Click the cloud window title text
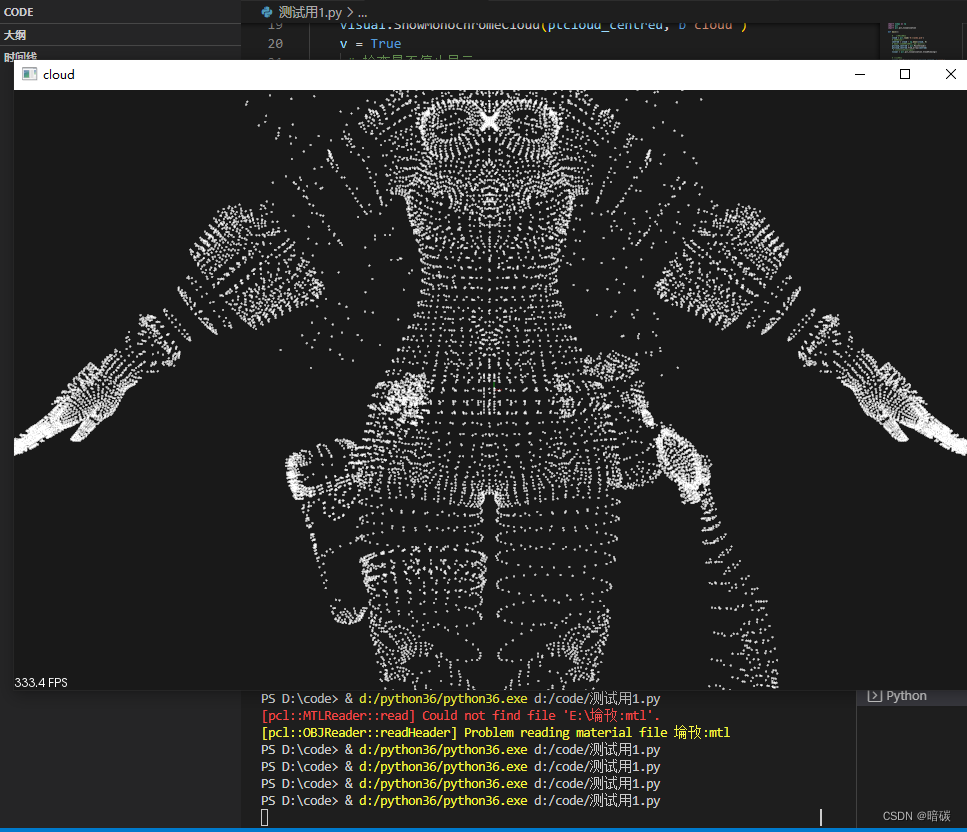This screenshot has width=967, height=832. pos(59,75)
